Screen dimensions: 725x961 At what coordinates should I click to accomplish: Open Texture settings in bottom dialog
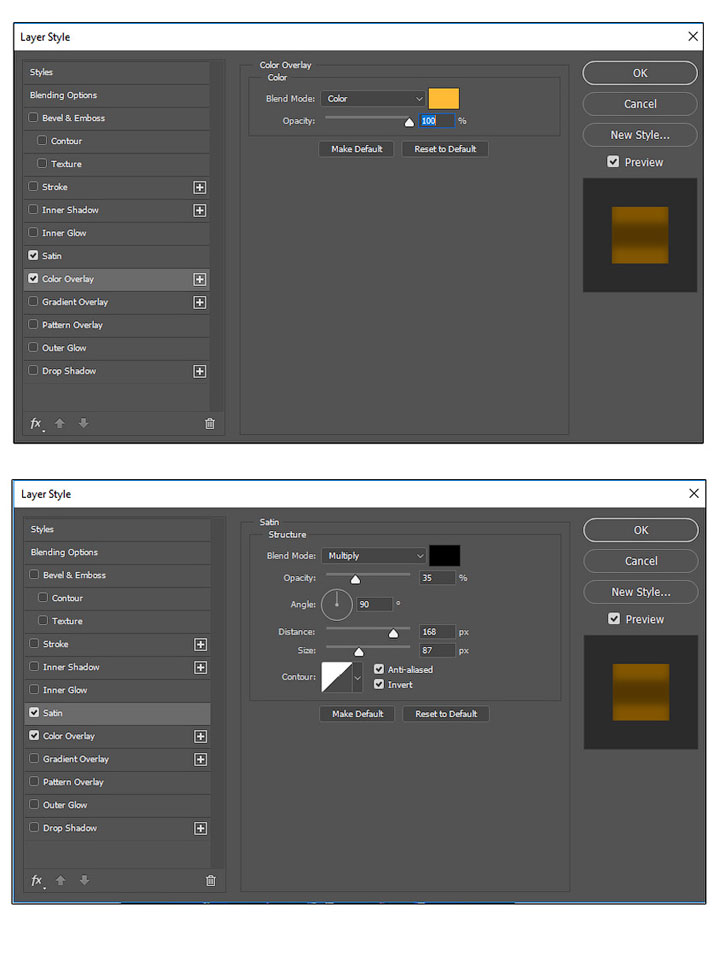(x=118, y=621)
